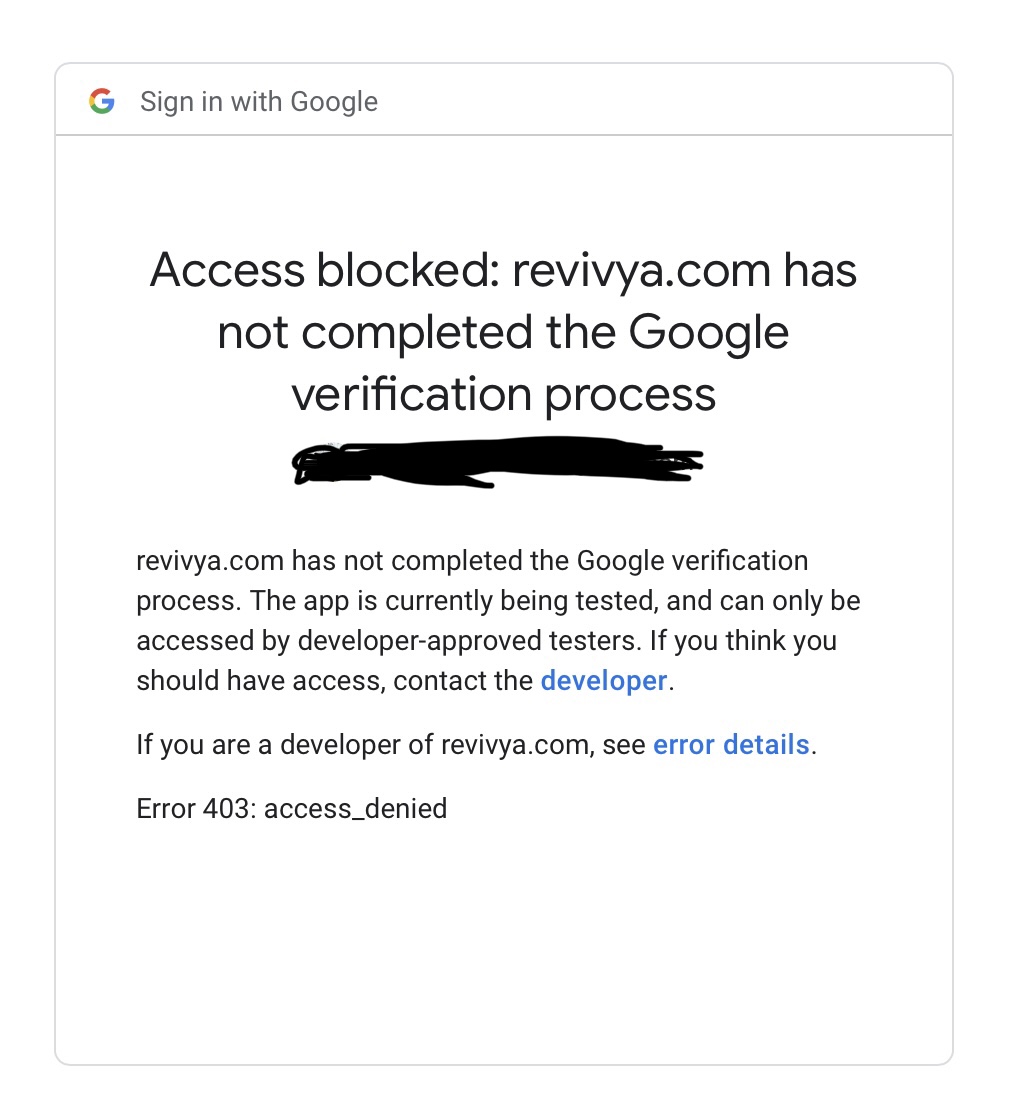Click verification process in the heading's last line
1024x1105 pixels.
(503, 395)
